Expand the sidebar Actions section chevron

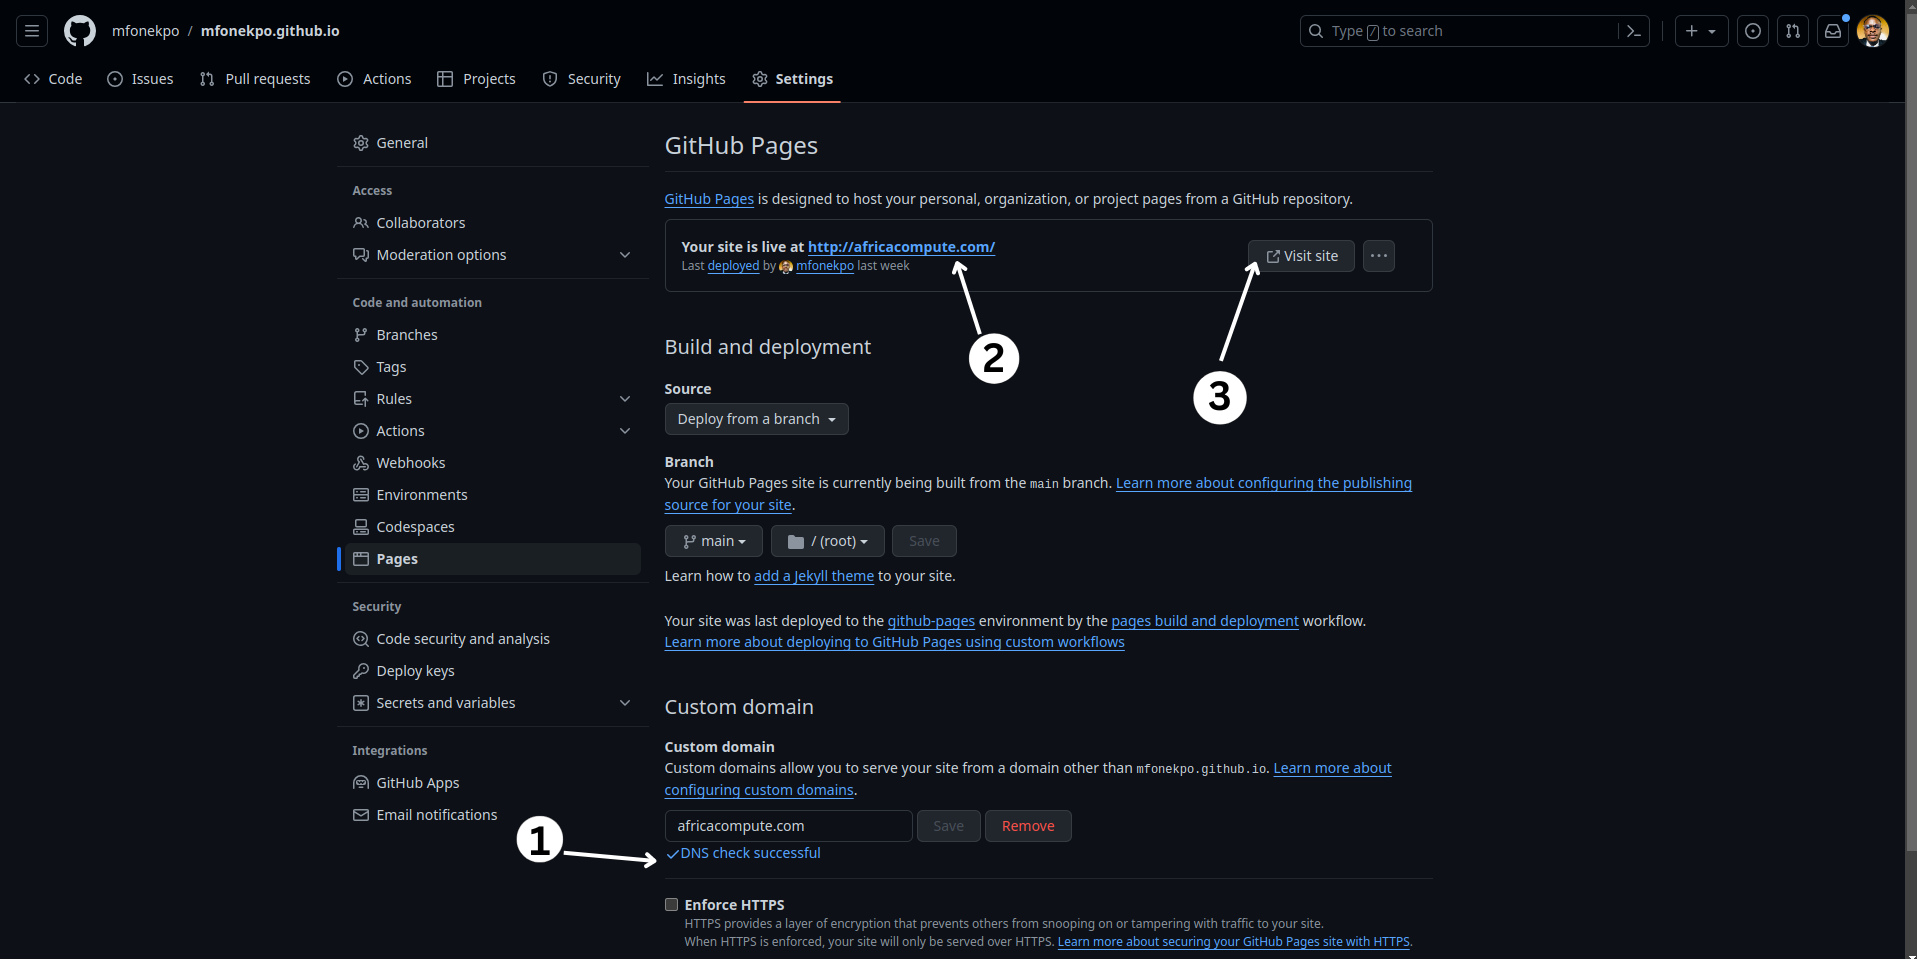[x=625, y=431]
